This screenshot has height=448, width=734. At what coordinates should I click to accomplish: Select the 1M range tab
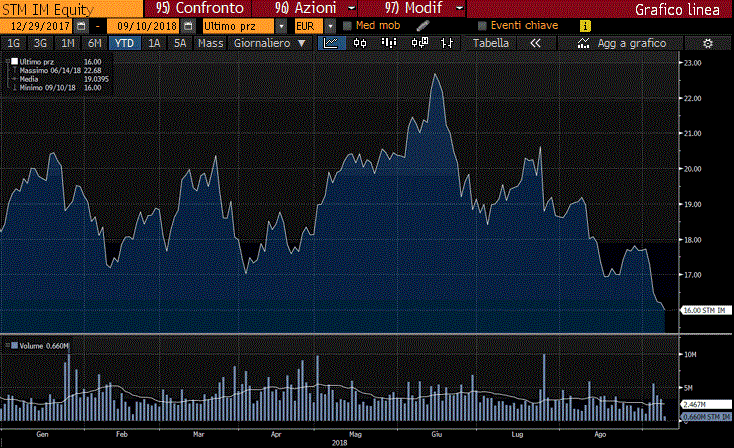[68, 43]
